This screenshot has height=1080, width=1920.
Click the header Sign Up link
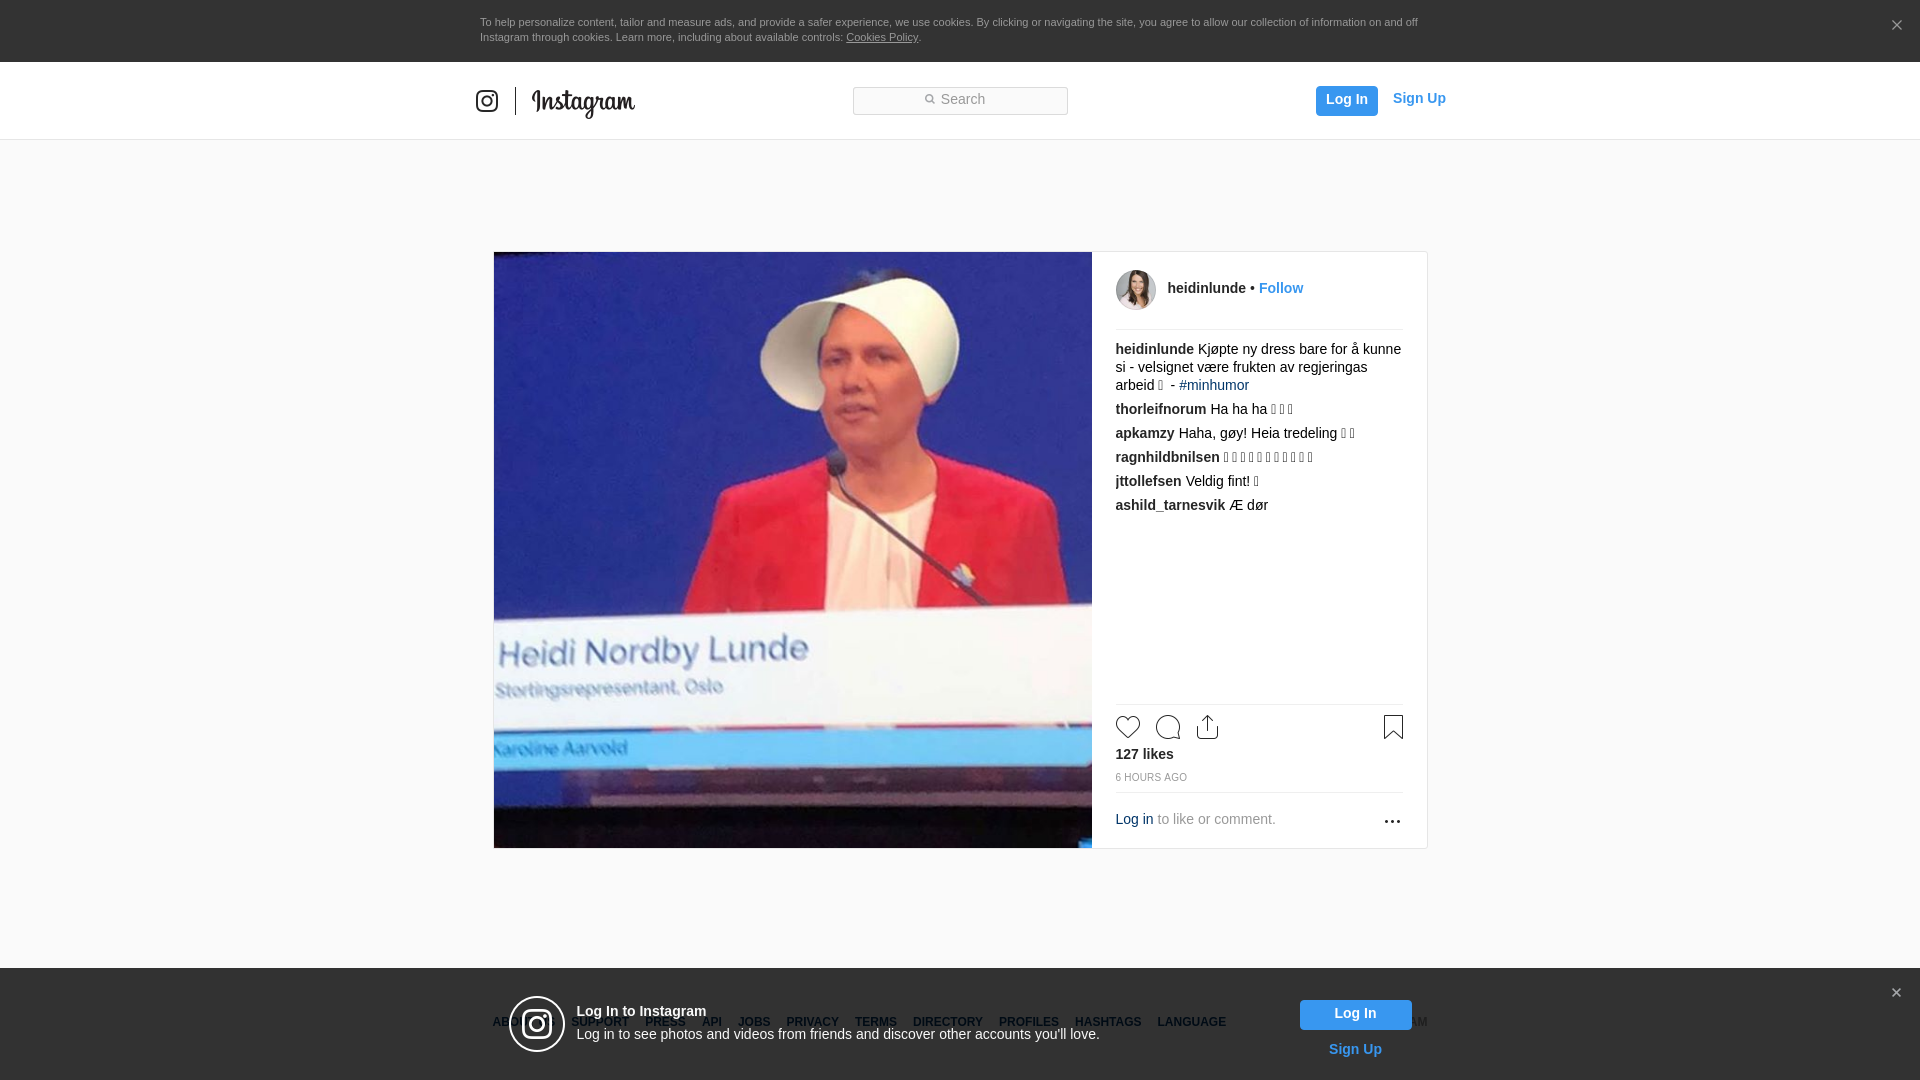pyautogui.click(x=1419, y=98)
